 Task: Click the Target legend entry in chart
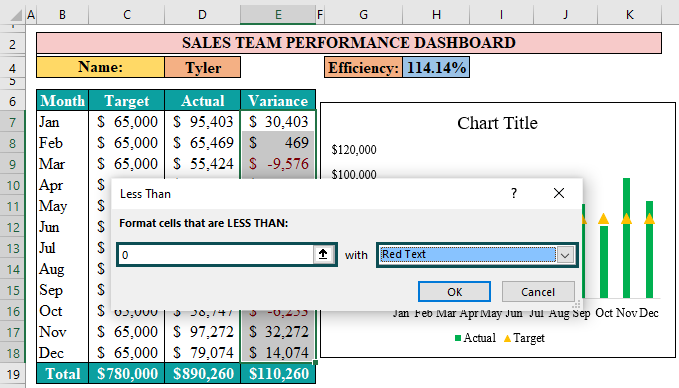524,338
